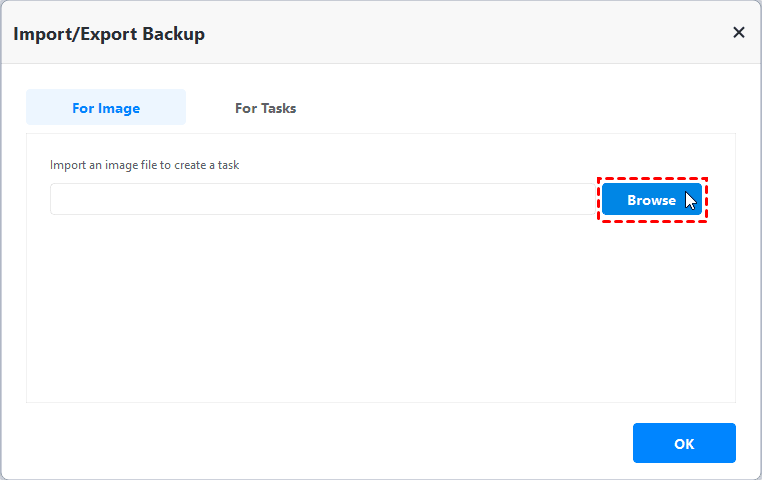Open file picker via Browse
Image resolution: width=762 pixels, height=480 pixels.
tap(651, 200)
